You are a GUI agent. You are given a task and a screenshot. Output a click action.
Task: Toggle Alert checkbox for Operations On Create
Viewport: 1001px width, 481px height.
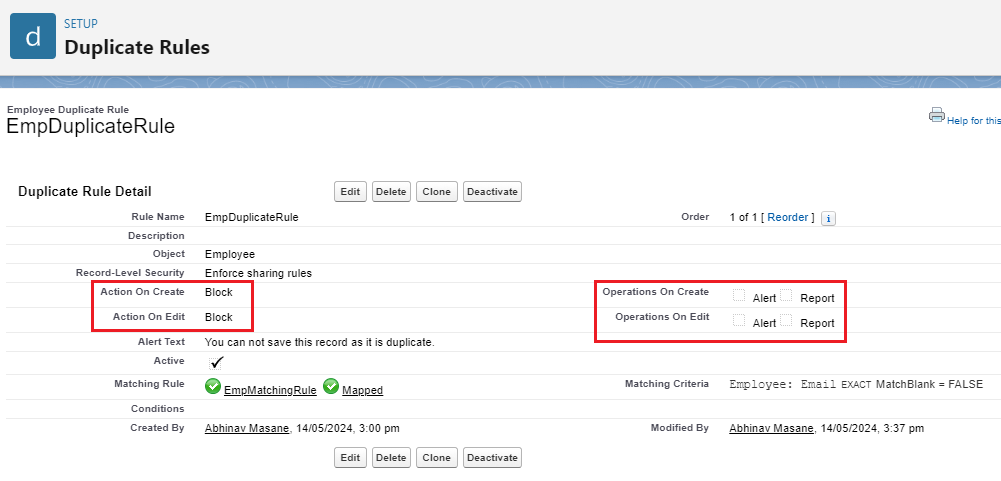click(x=739, y=296)
